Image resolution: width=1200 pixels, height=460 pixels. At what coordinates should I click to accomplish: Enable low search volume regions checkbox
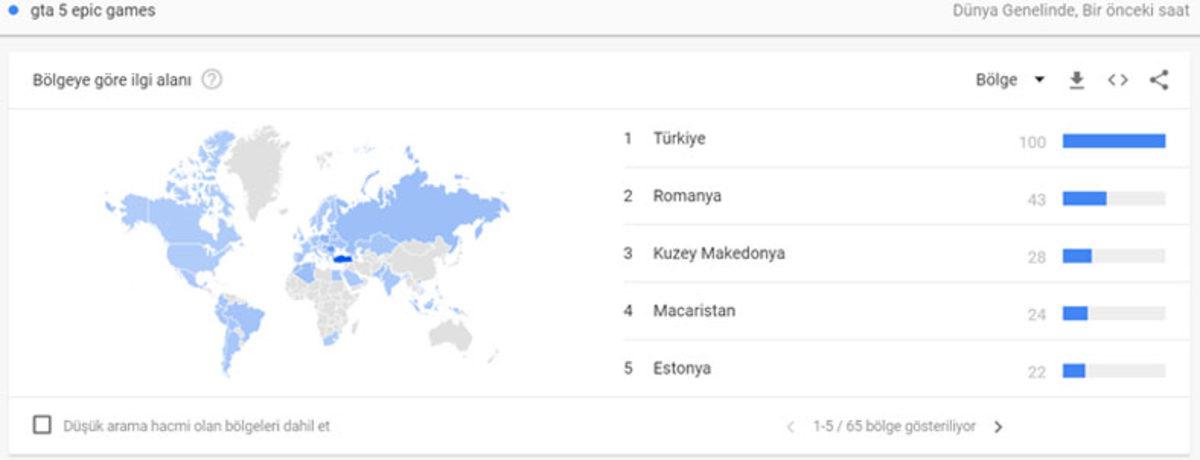click(x=42, y=425)
